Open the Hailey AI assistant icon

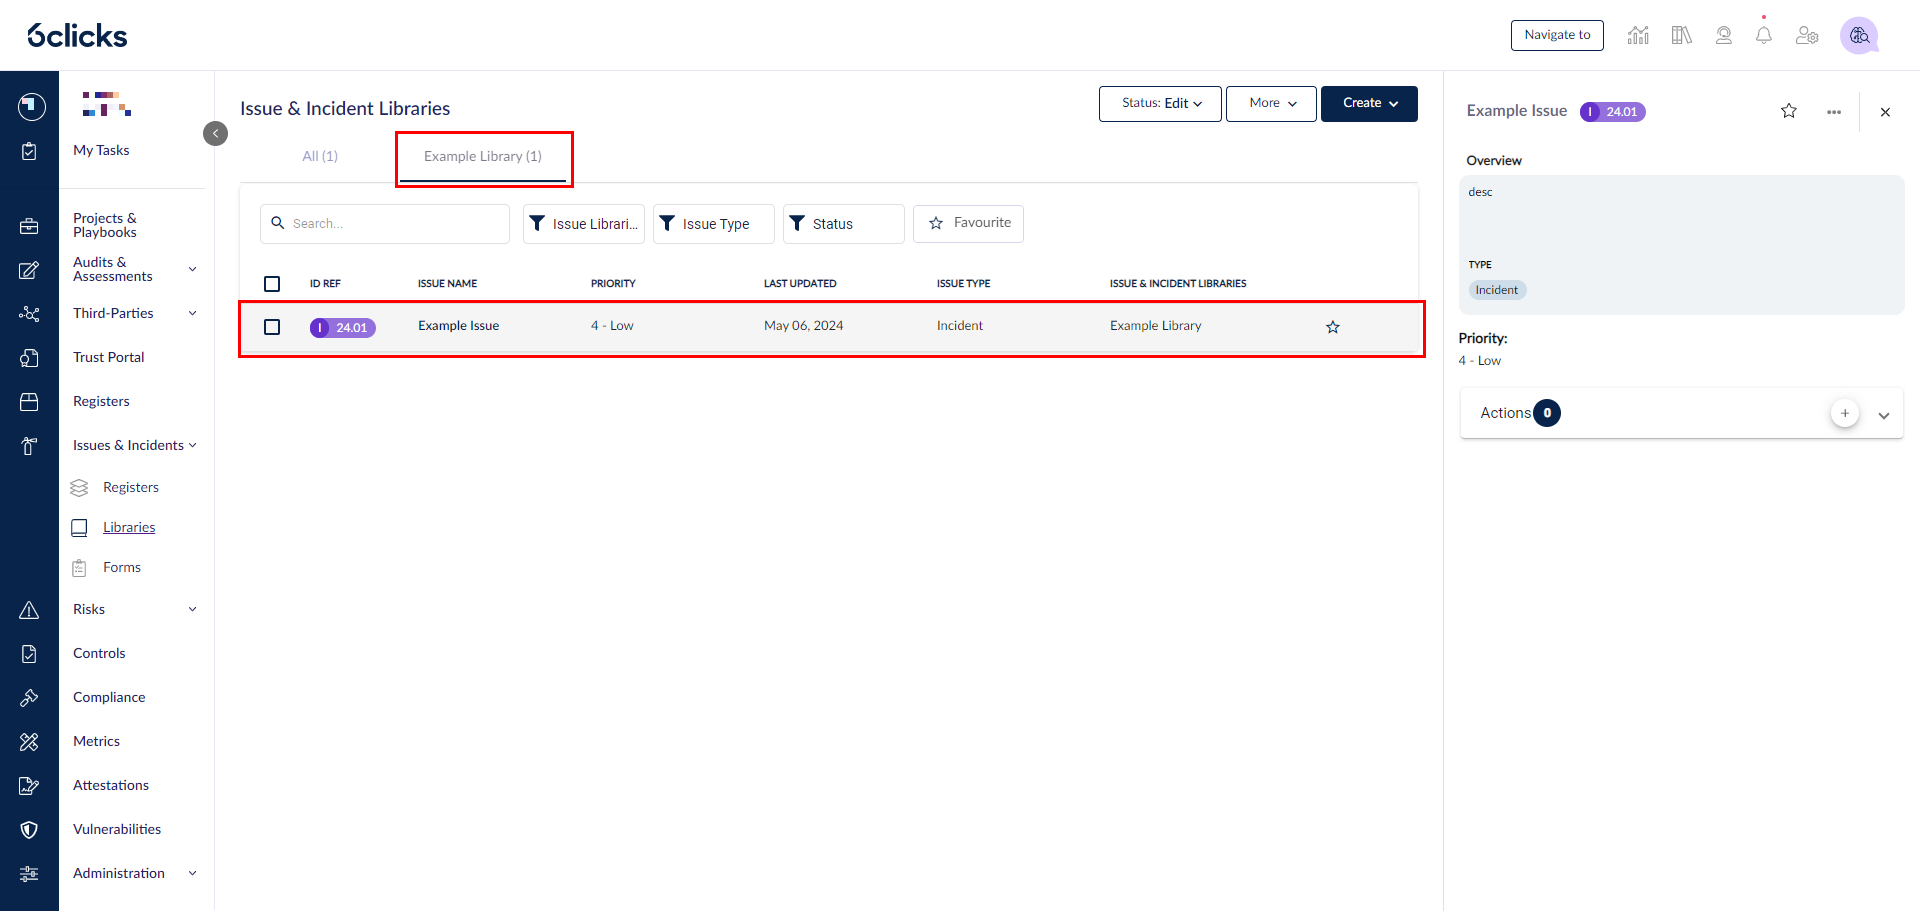coord(1724,35)
